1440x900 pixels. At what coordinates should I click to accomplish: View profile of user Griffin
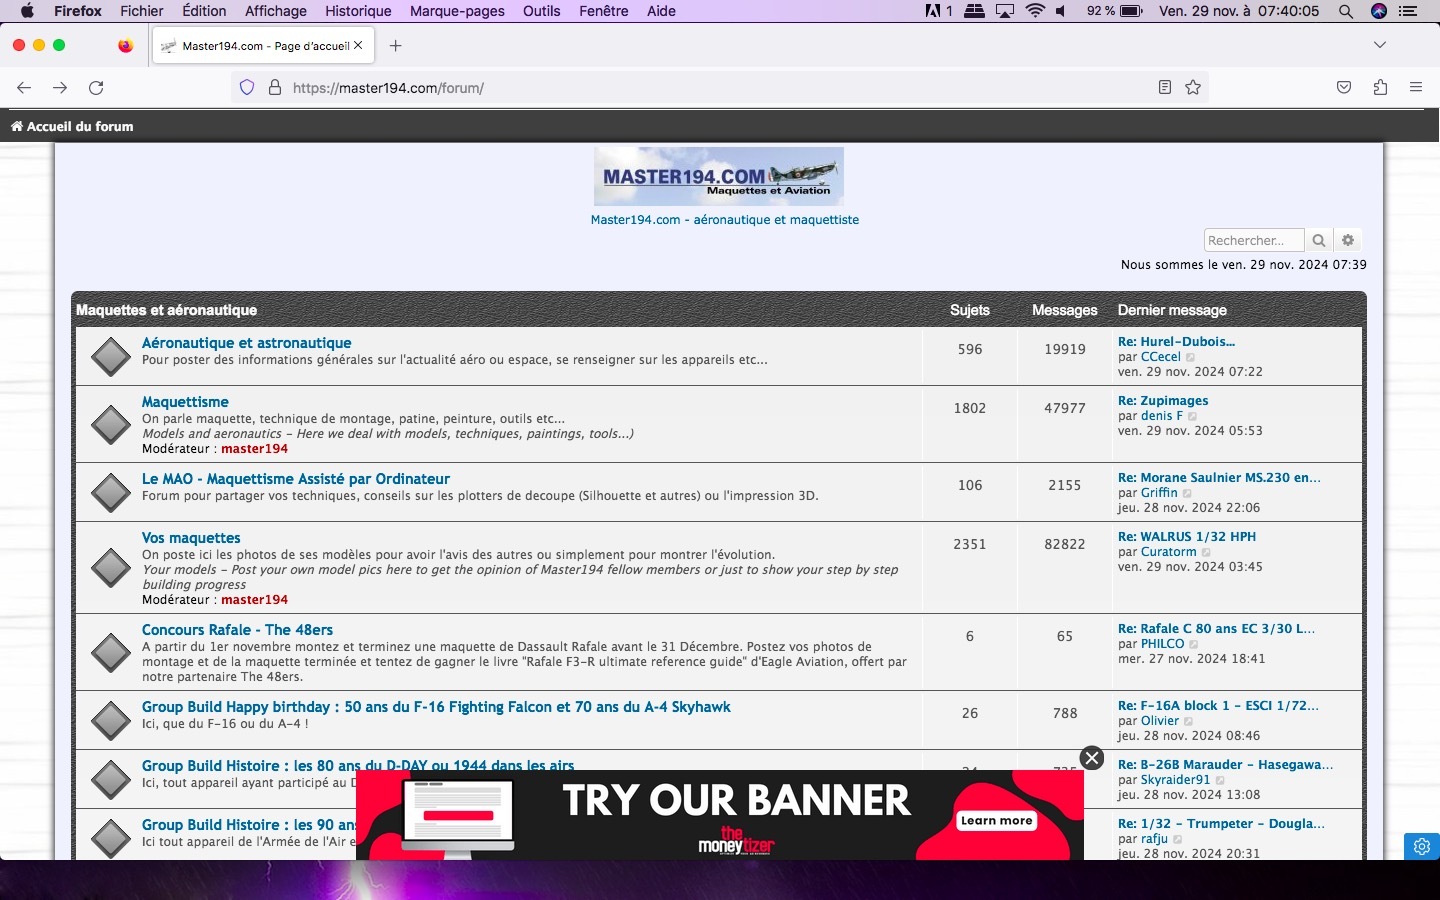[x=1159, y=493]
